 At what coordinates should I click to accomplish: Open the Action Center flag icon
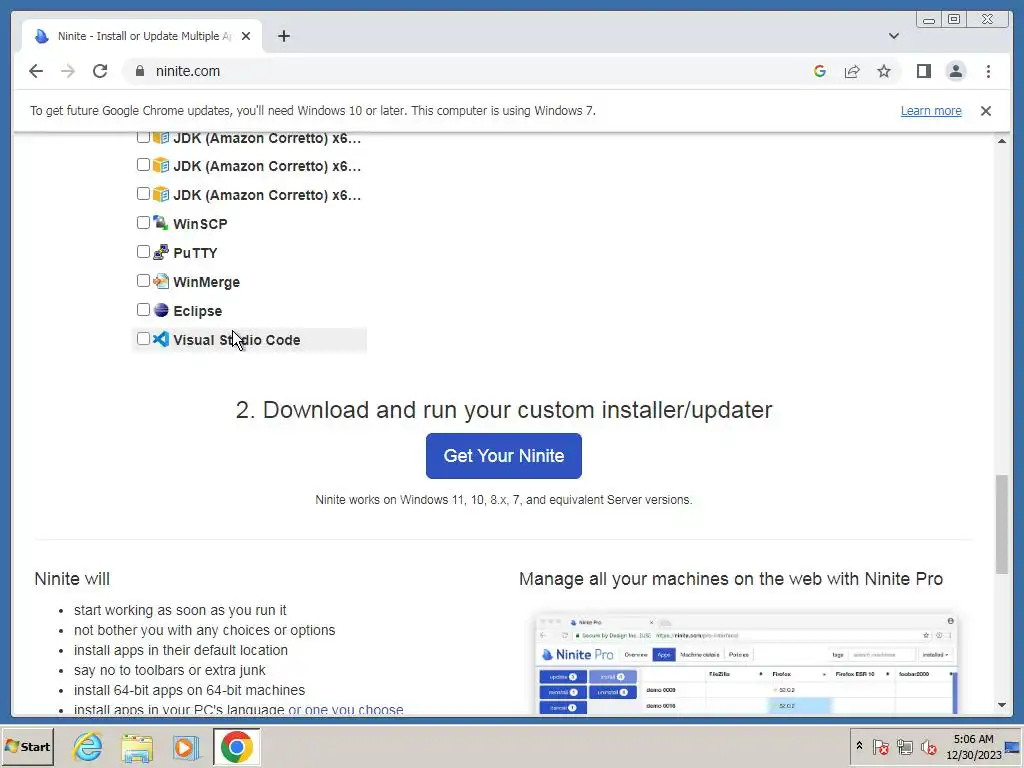880,746
